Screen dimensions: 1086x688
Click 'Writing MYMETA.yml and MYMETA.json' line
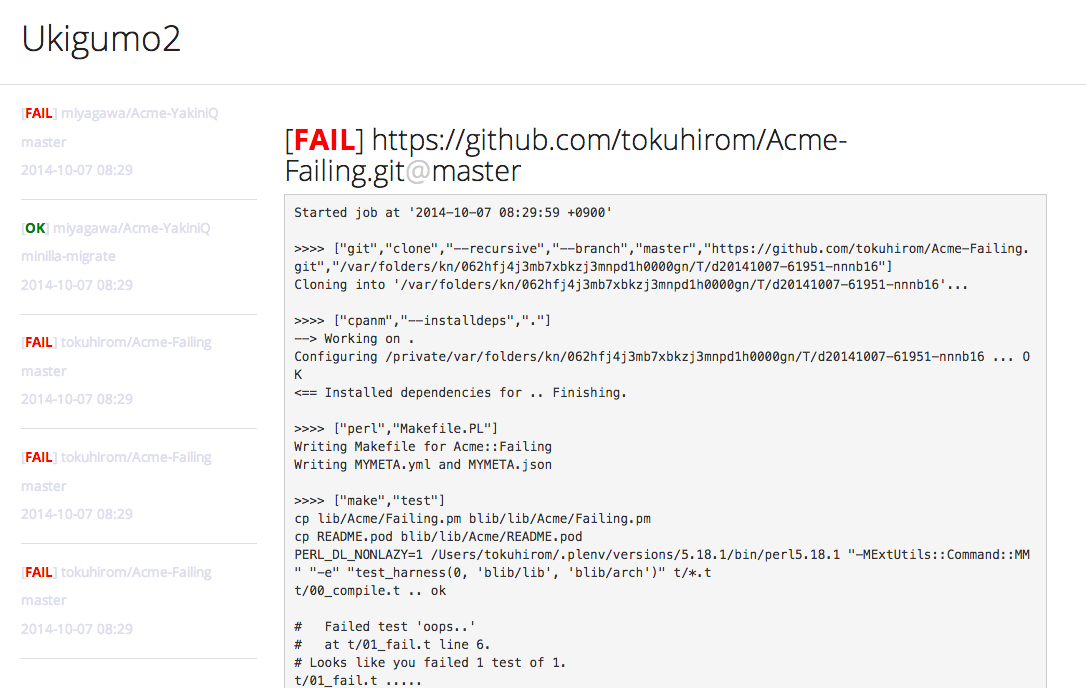[422, 465]
